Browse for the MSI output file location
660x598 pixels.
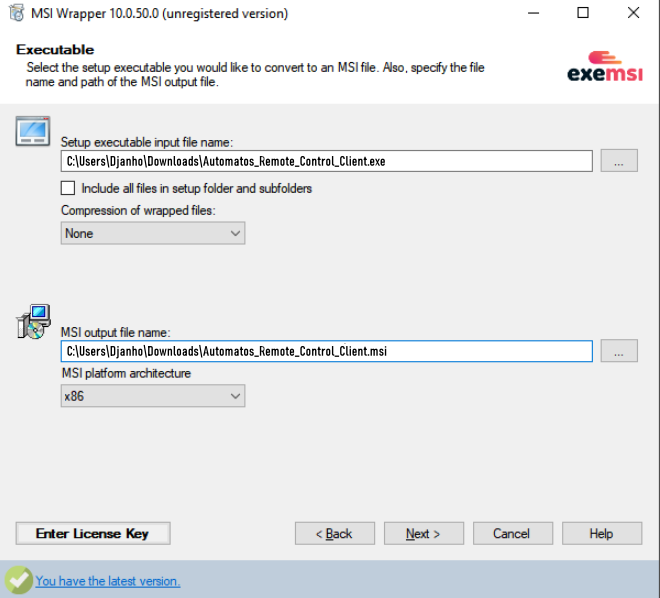(x=619, y=351)
